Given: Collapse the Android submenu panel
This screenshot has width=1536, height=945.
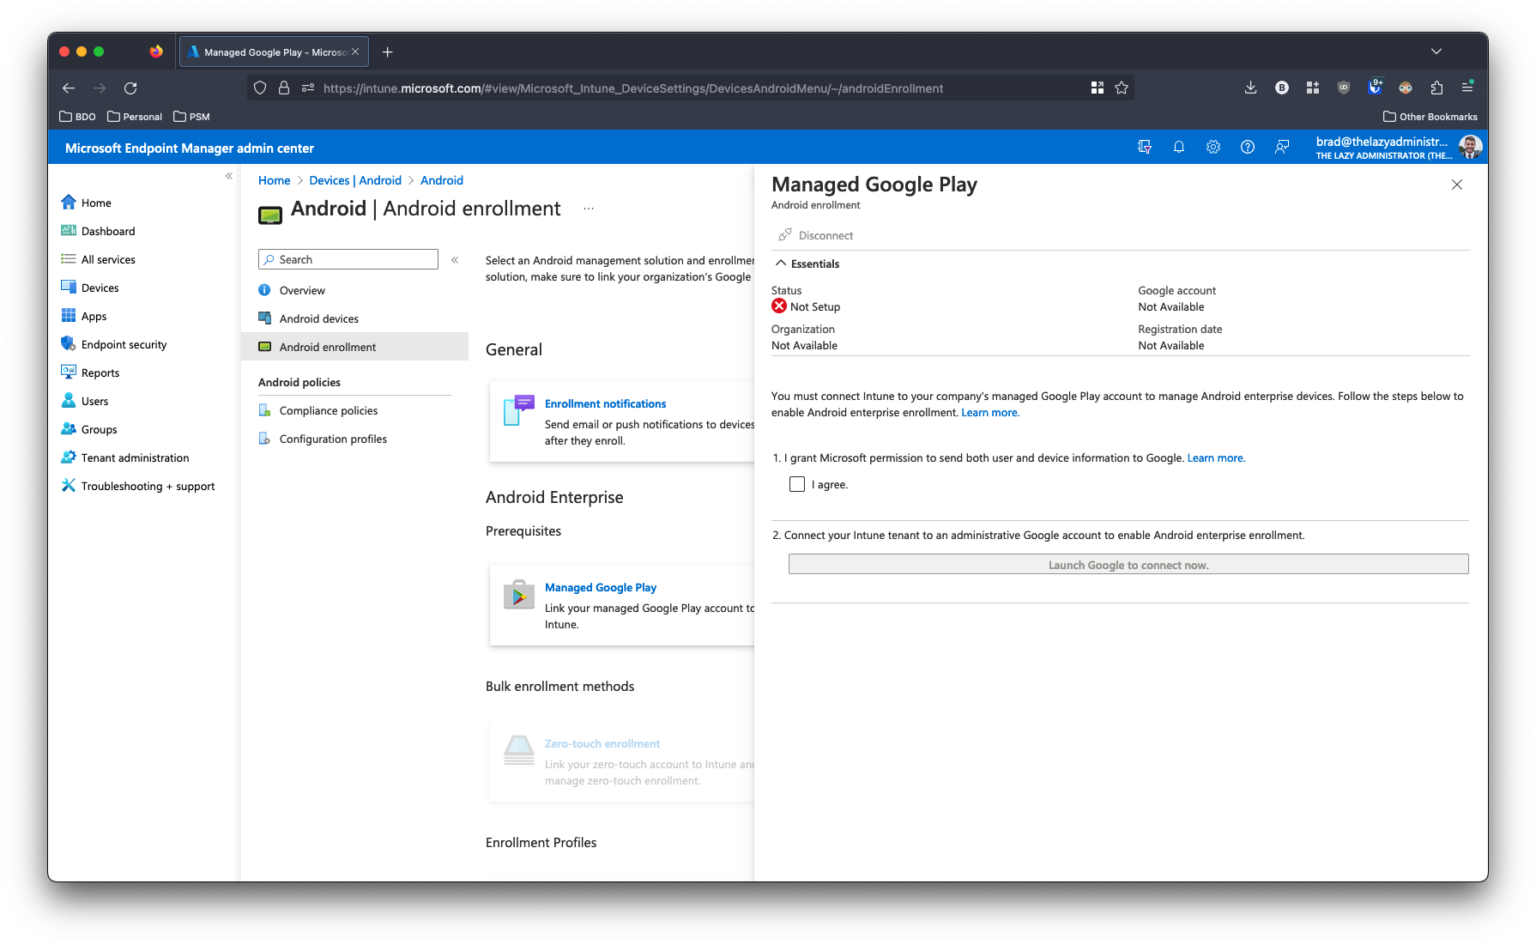Looking at the screenshot, I should pos(454,260).
